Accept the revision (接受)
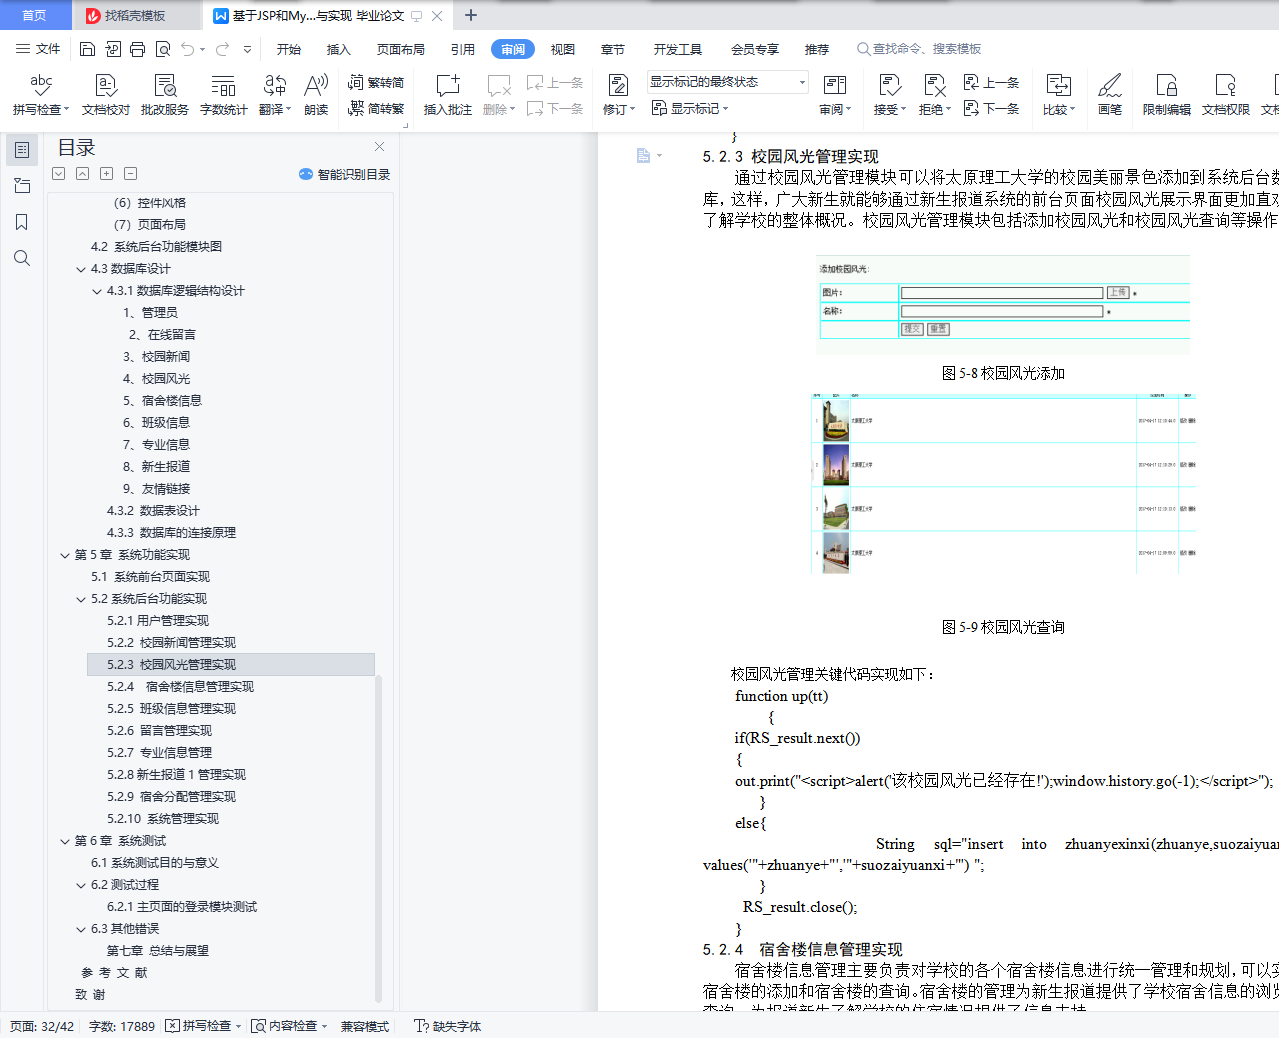This screenshot has height=1038, width=1279. [890, 95]
